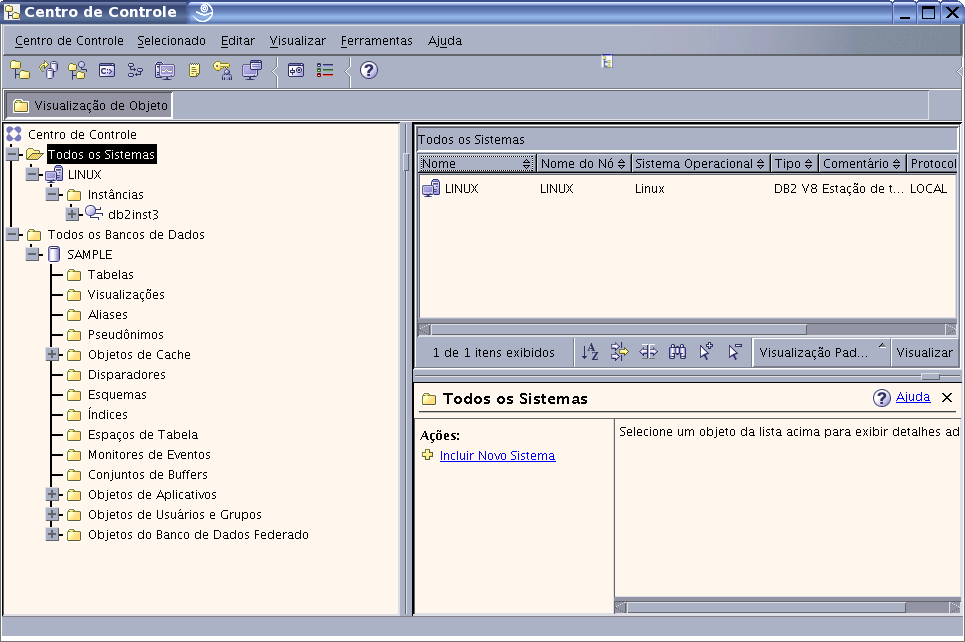The width and height of the screenshot is (965, 642).
Task: Open the Editar menu
Action: tap(238, 41)
